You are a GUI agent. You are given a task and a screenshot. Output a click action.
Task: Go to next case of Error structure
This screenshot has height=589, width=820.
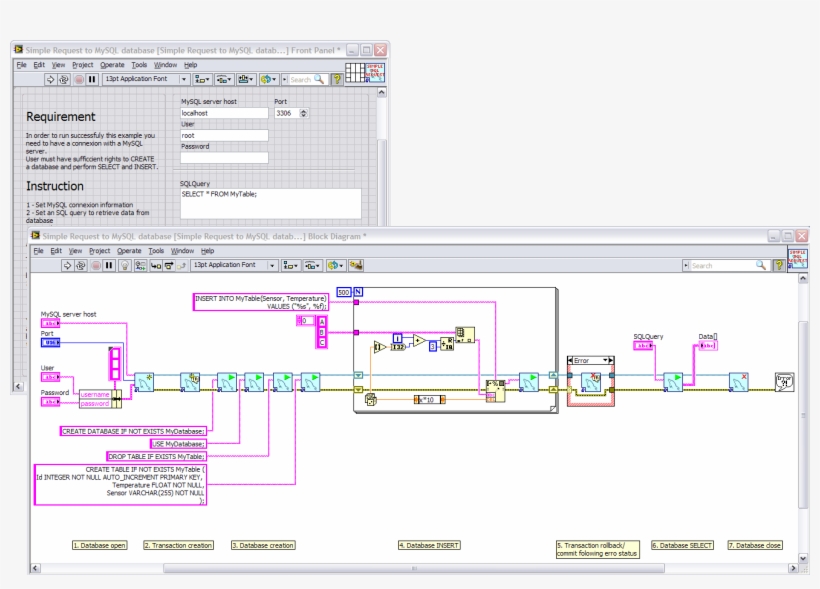tap(611, 360)
